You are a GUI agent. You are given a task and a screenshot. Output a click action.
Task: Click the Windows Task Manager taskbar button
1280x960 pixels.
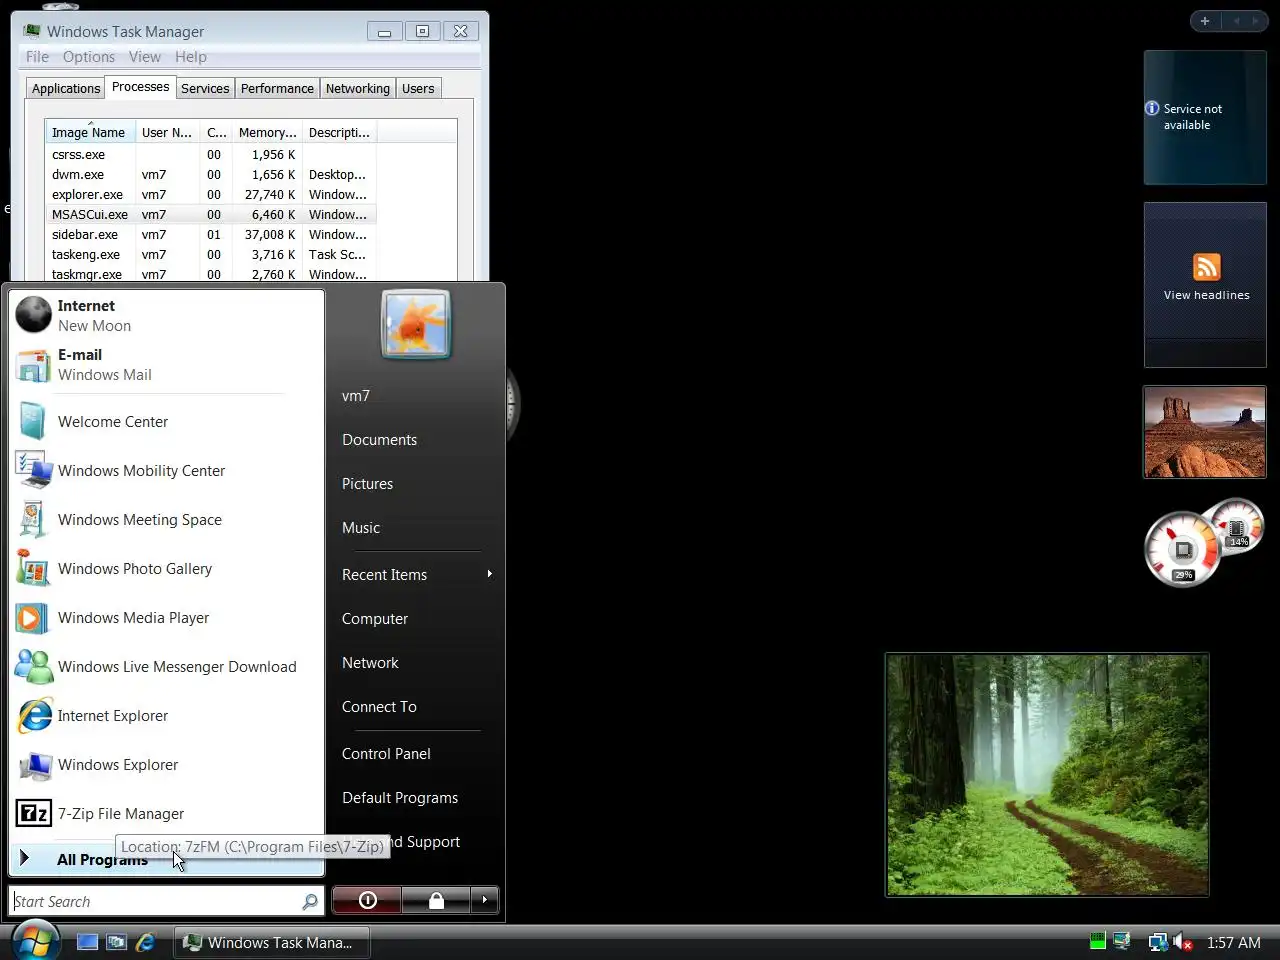pos(272,942)
